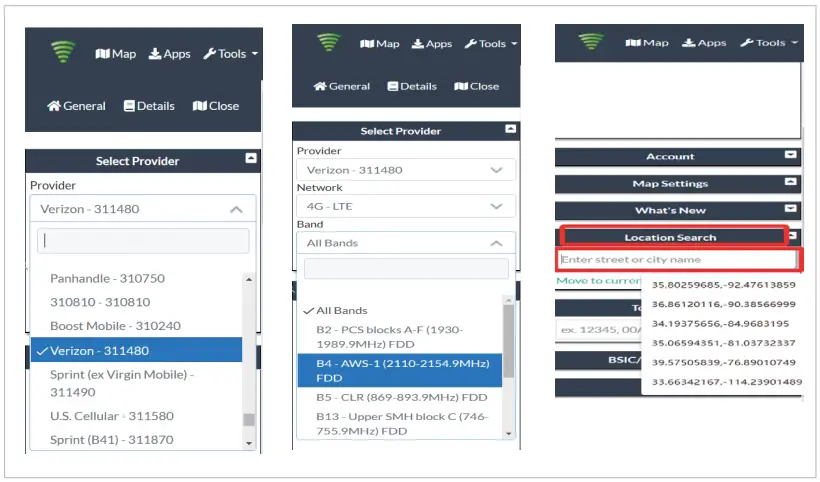Viewport: 820px width, 482px height.
Task: Click Close map button in middle panel
Action: point(476,86)
